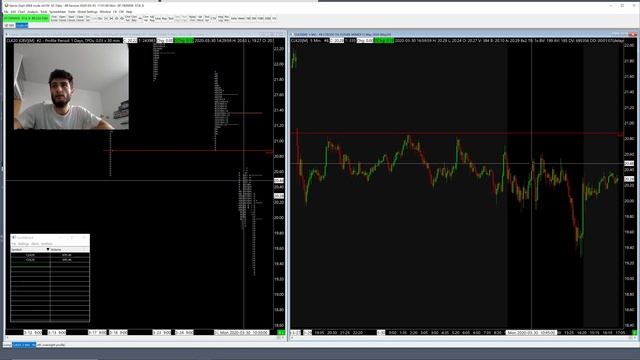Viewport: 640px width, 360px height.
Task: Open the Analysis menu
Action: click(32, 12)
